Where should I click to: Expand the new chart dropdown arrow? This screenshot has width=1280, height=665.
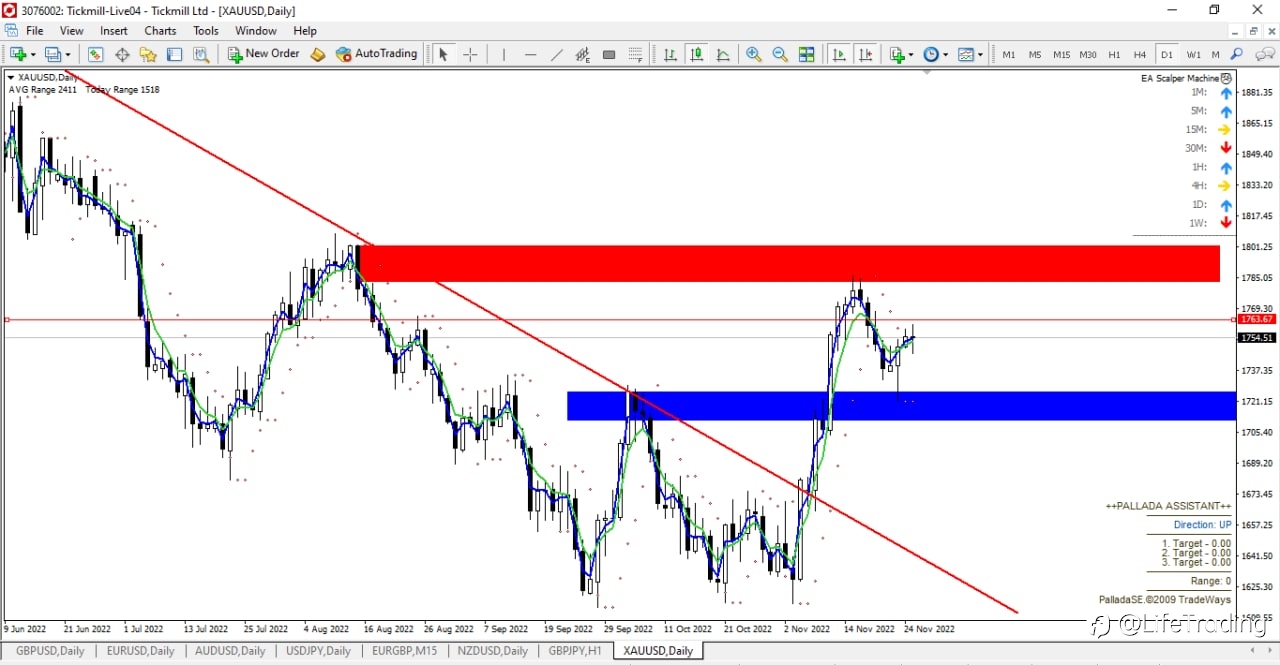(x=33, y=55)
